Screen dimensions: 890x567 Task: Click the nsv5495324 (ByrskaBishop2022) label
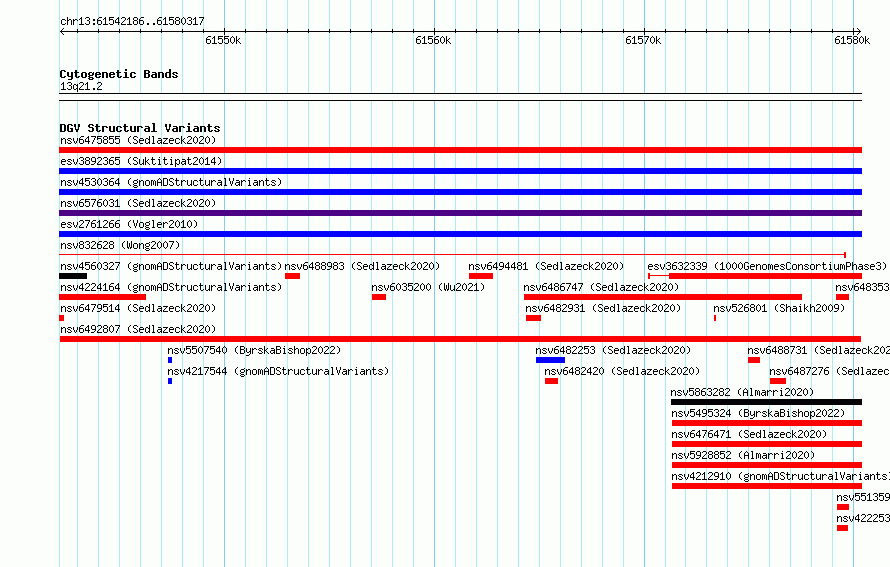[758, 413]
